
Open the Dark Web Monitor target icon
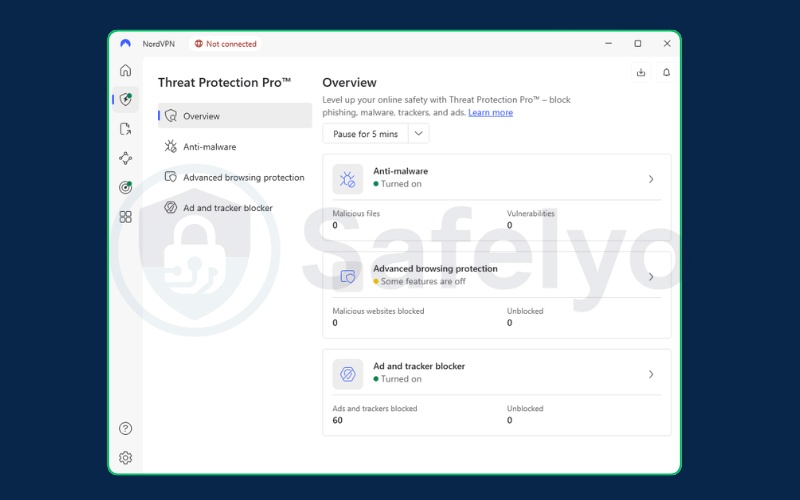[126, 187]
